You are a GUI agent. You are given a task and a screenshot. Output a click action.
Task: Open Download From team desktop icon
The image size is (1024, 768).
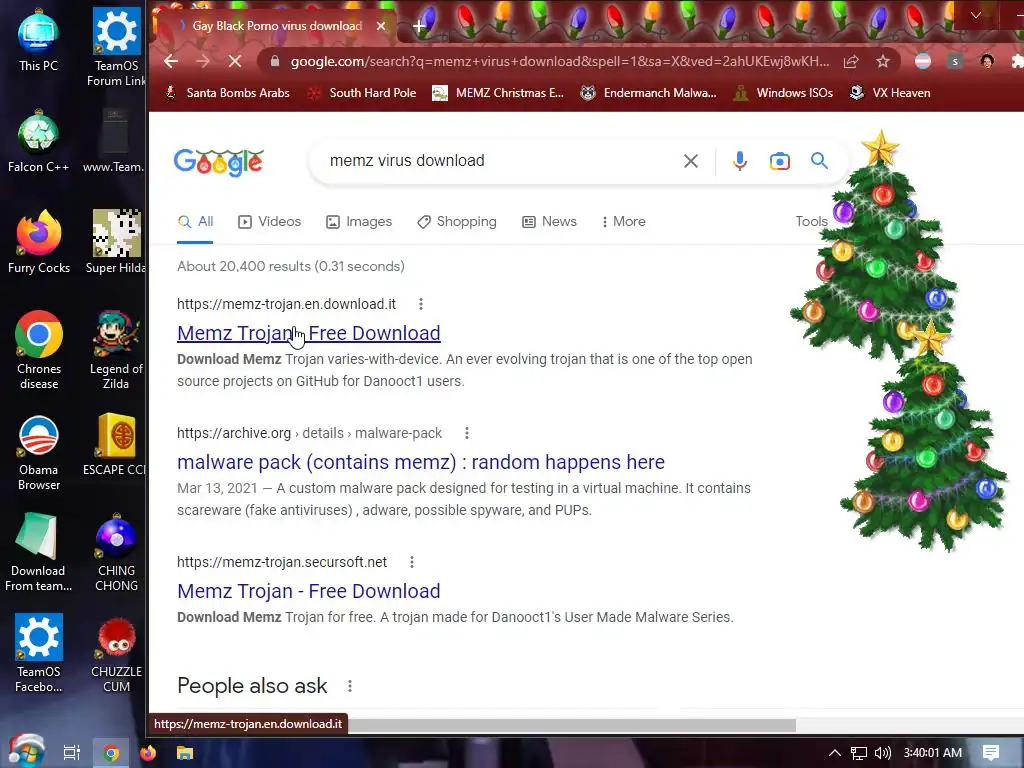click(39, 552)
